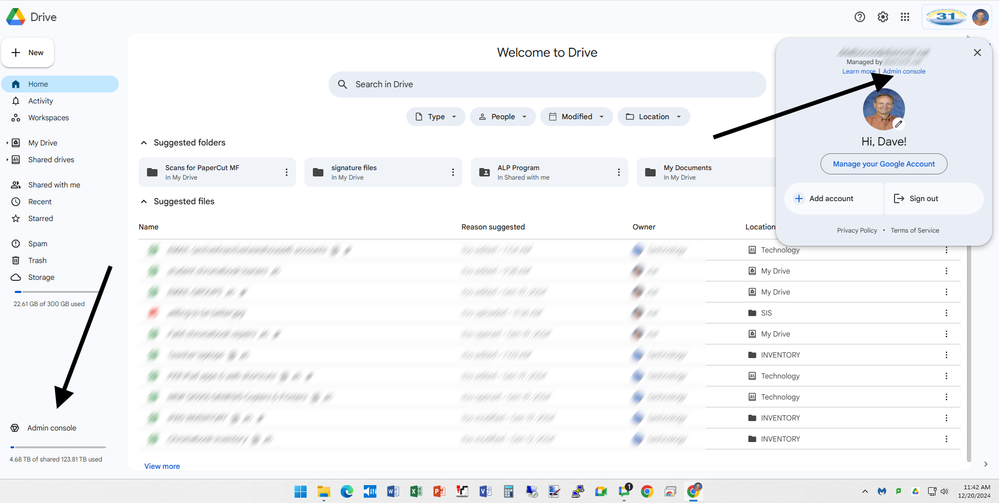
Task: Close the account popup
Action: click(977, 53)
